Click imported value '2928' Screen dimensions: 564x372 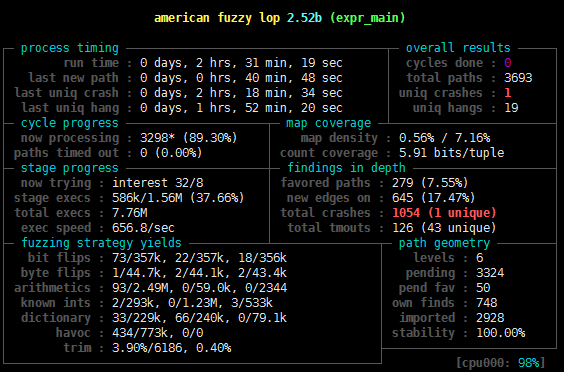(490, 318)
